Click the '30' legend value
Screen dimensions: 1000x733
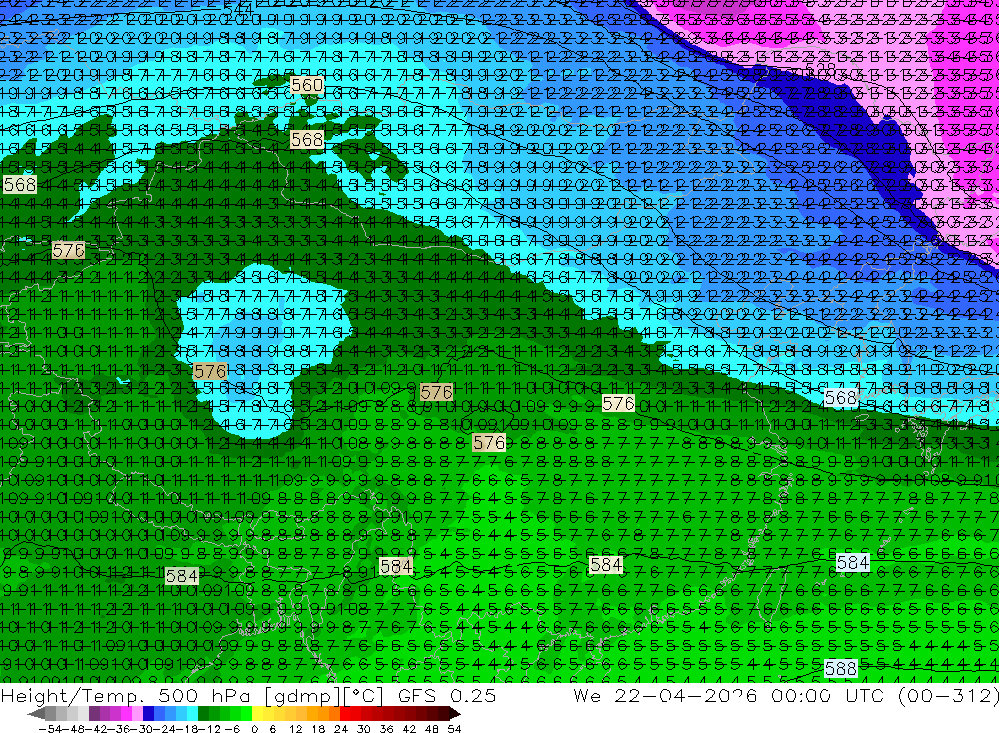point(364,729)
